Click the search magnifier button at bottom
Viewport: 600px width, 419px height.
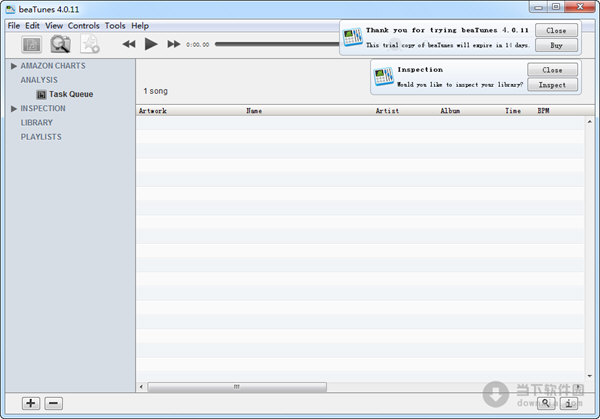pos(546,403)
